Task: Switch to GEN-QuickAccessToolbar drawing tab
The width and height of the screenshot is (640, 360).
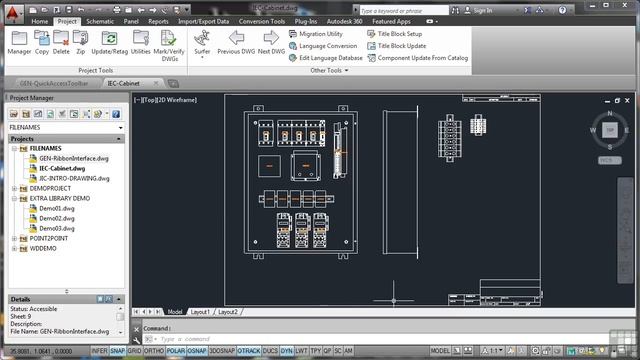Action: [x=54, y=83]
